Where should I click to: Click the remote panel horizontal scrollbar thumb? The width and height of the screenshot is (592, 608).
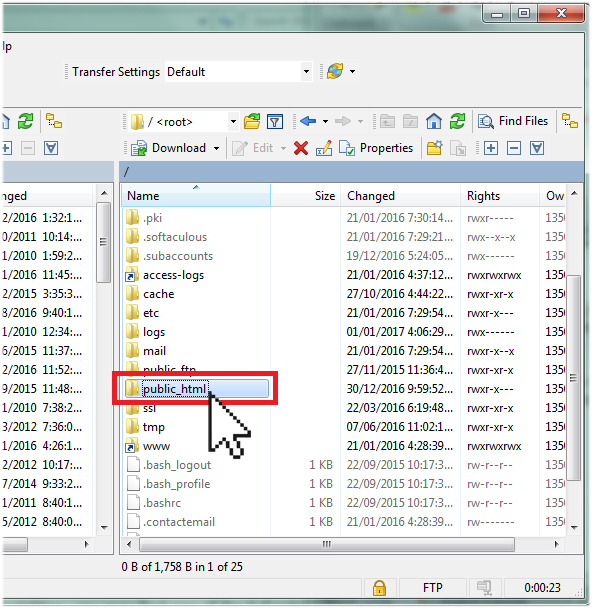327,544
